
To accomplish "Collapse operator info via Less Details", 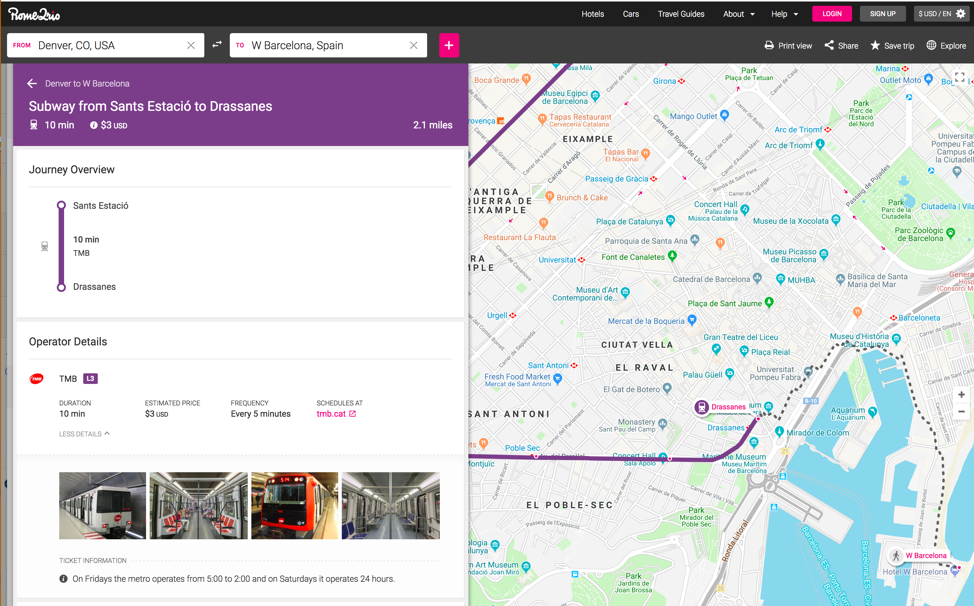I will click(84, 434).
